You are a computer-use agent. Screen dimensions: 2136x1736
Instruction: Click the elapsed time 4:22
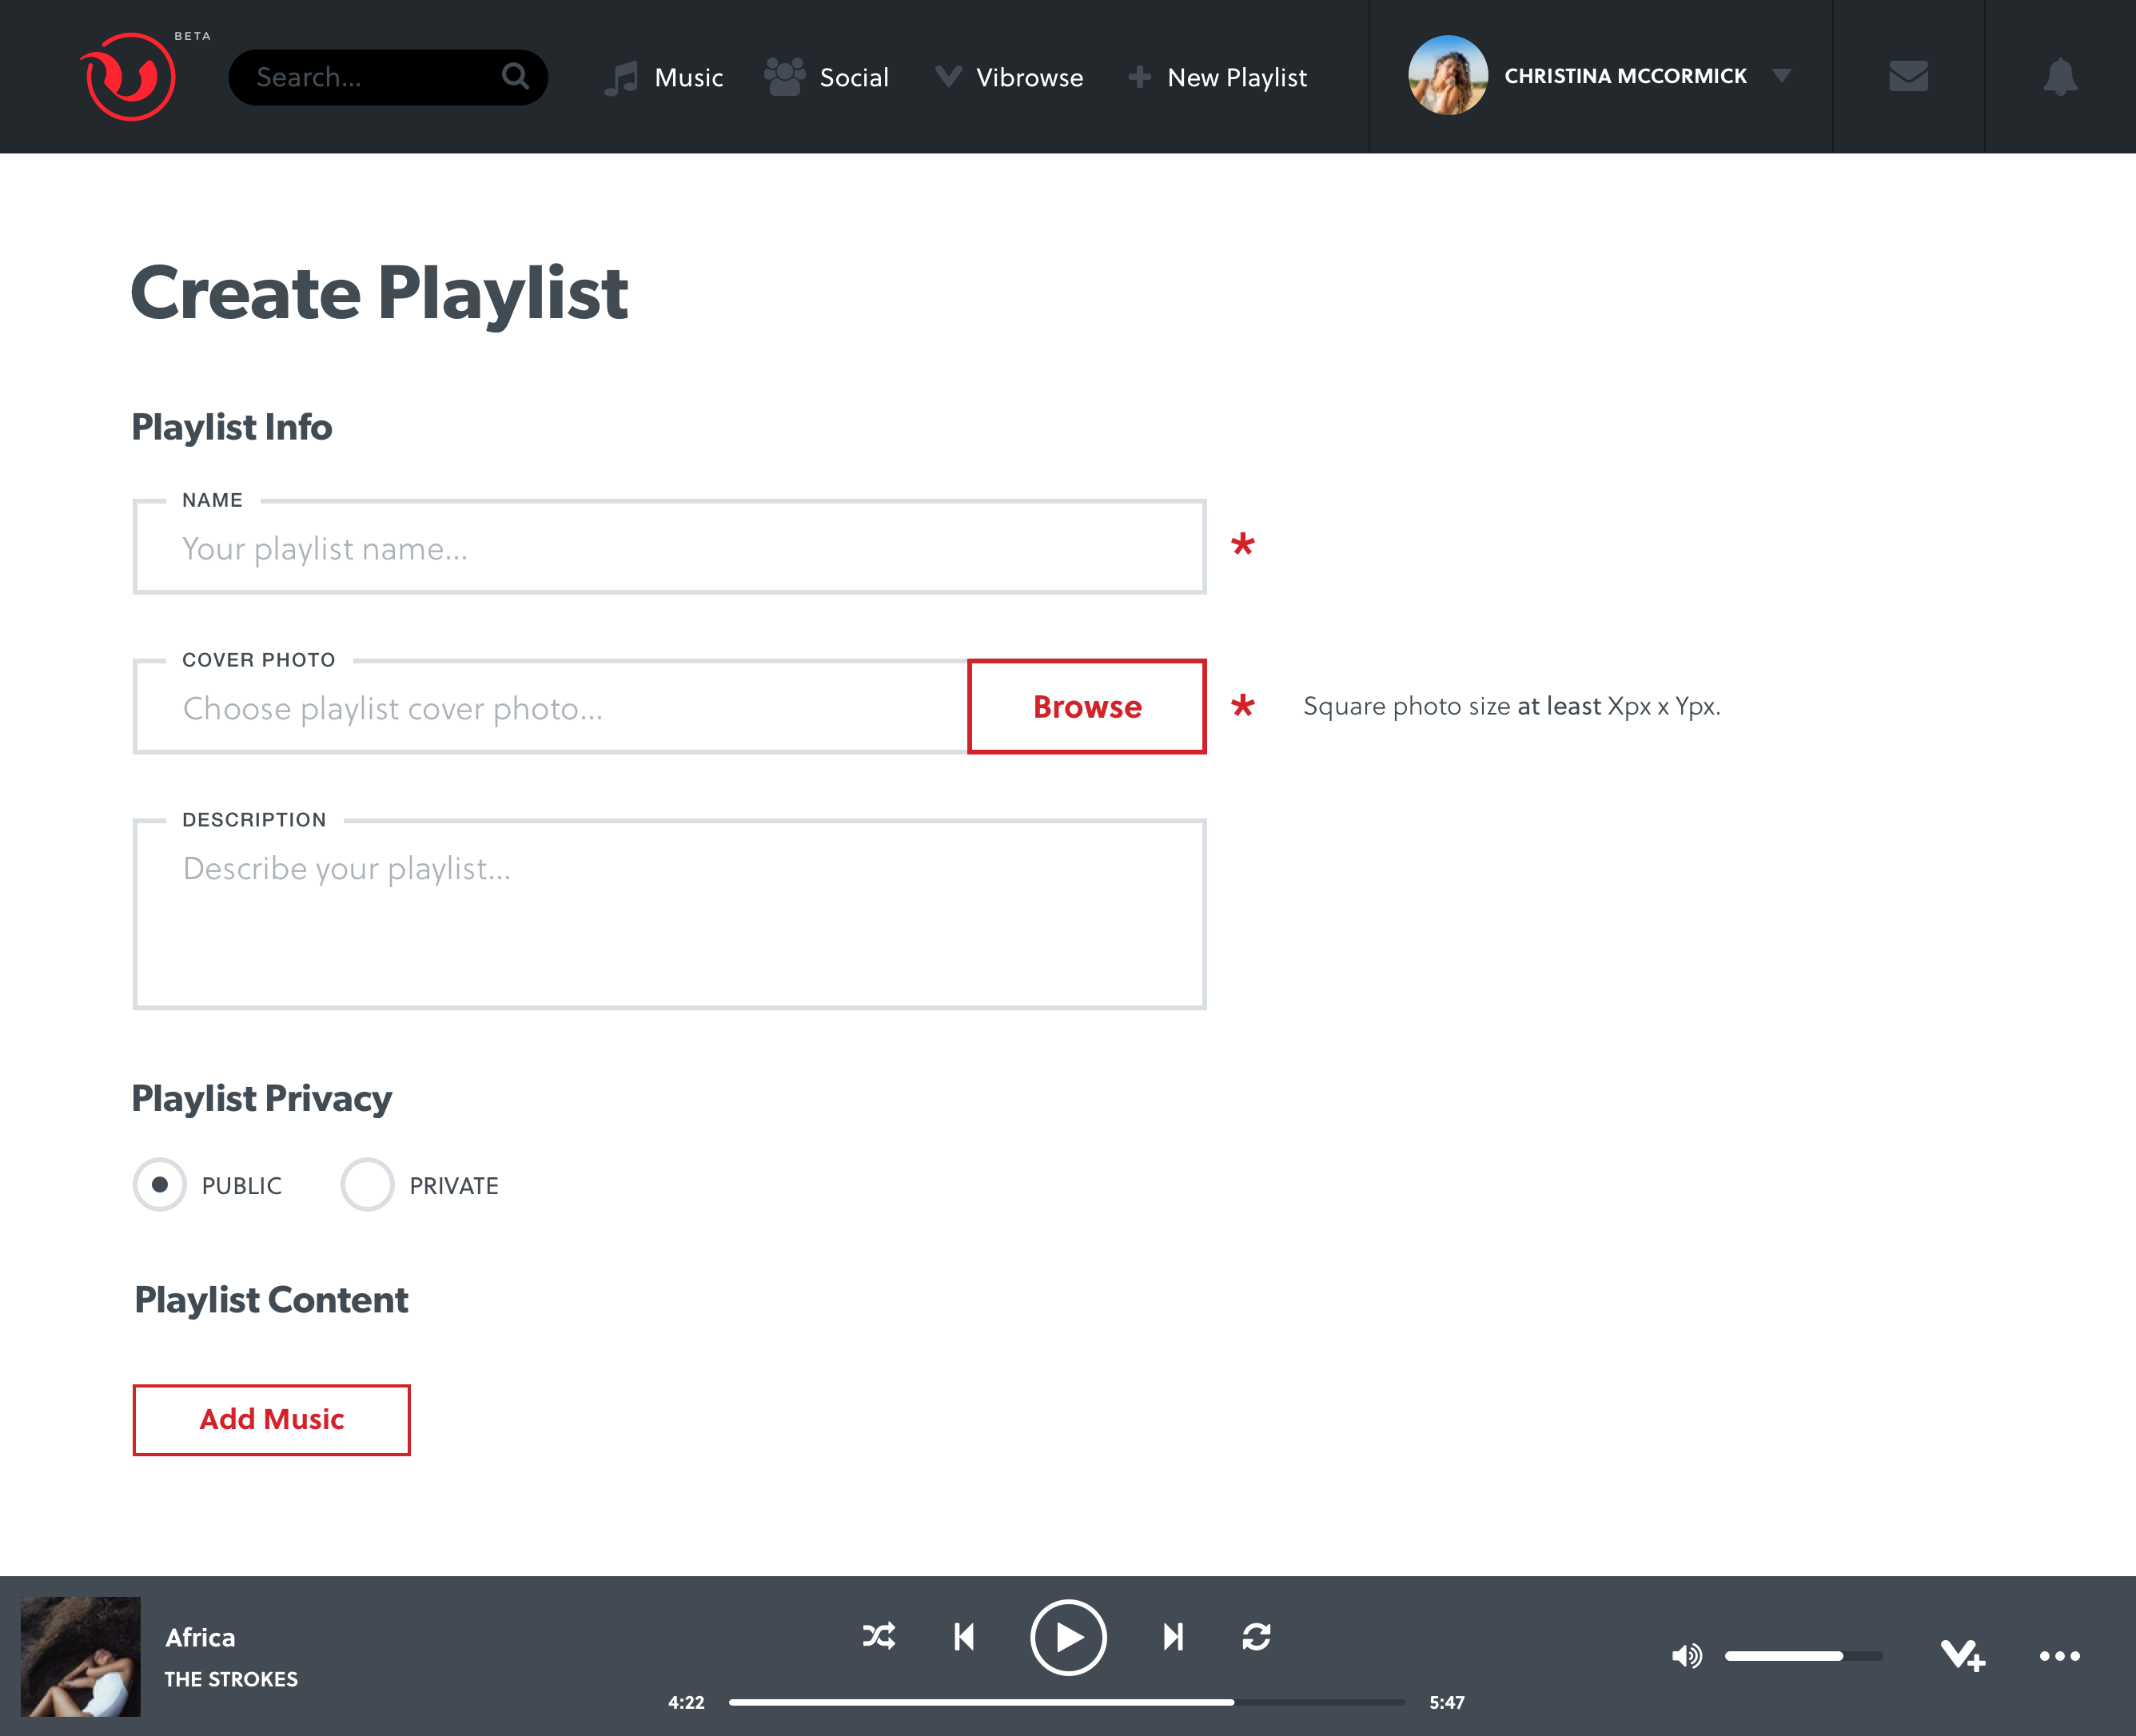(x=686, y=1702)
